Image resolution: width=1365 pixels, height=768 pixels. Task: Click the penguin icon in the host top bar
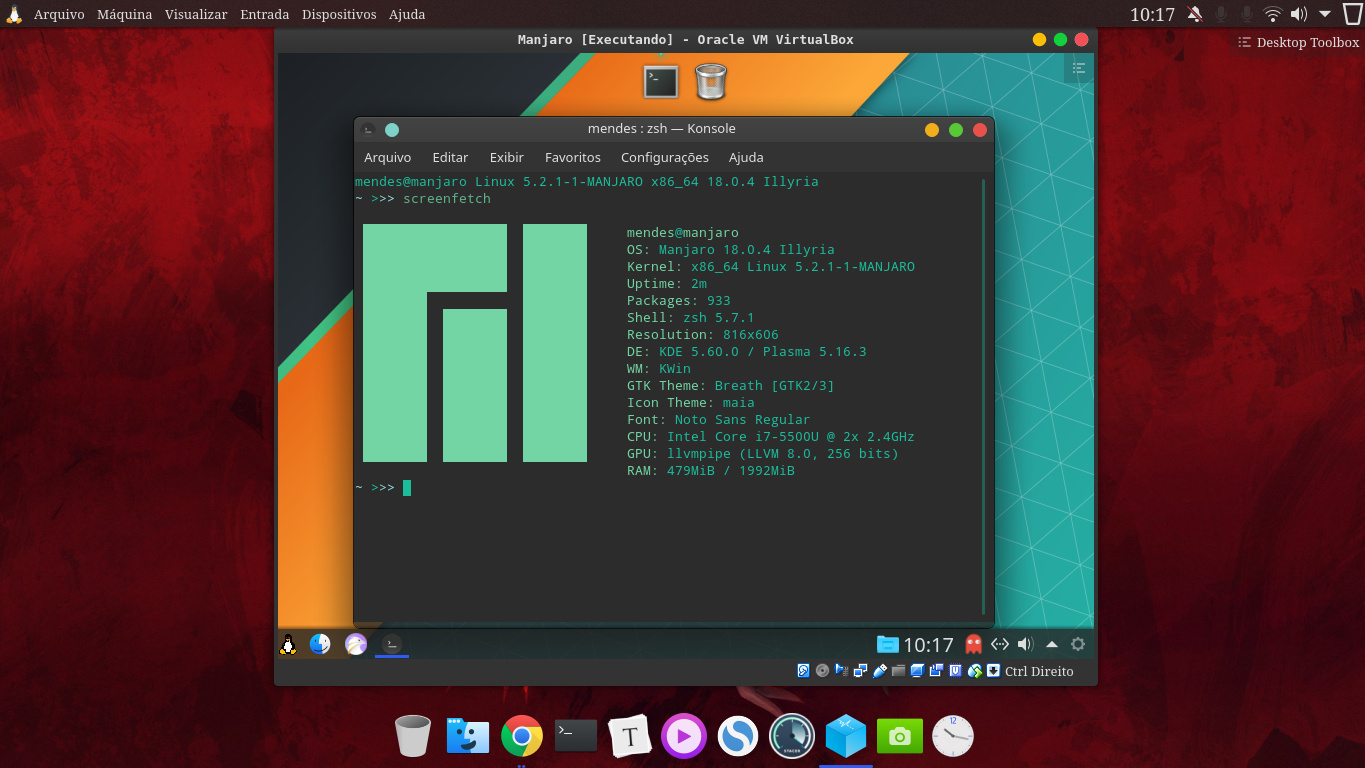14,14
